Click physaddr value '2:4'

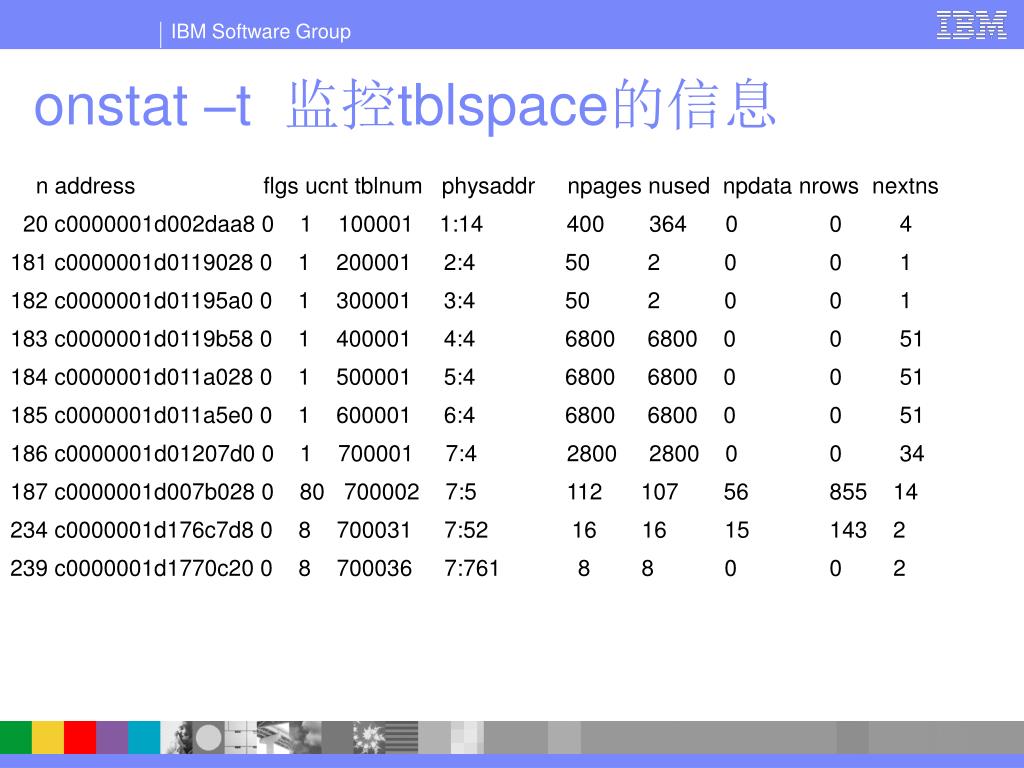pyautogui.click(x=459, y=263)
